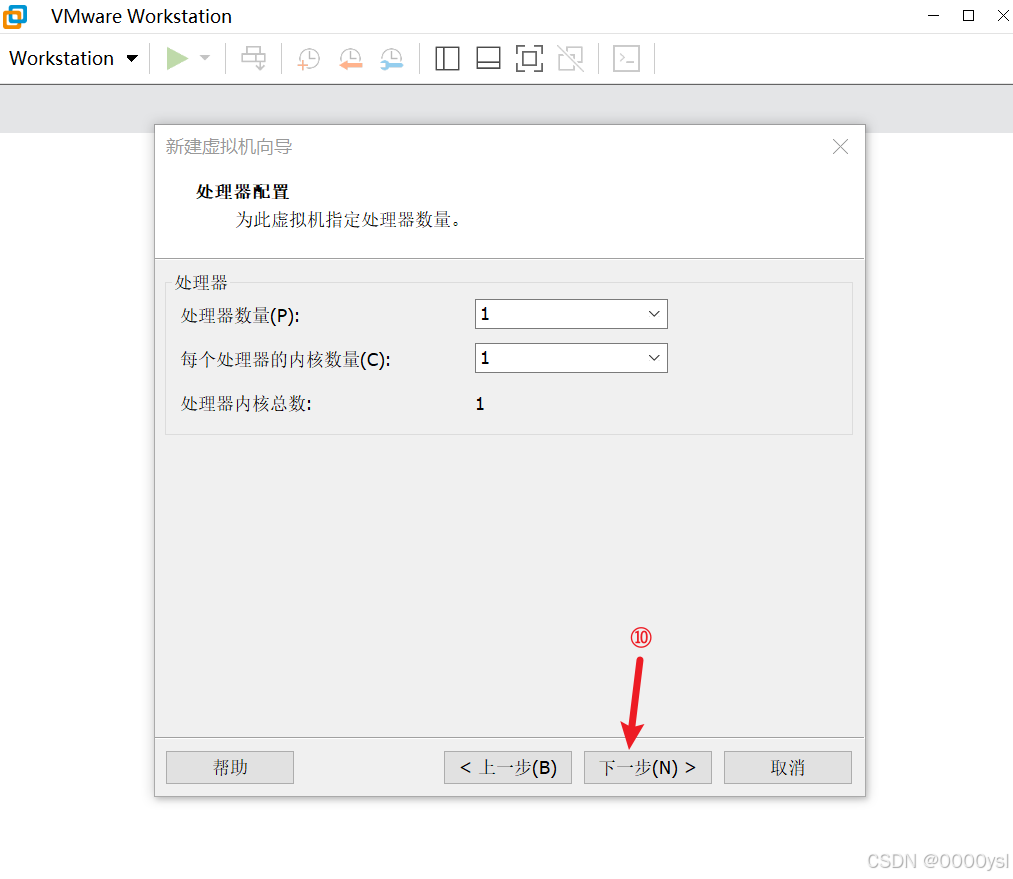Expand the power options arrow beside play
The image size is (1013, 879).
(205, 58)
